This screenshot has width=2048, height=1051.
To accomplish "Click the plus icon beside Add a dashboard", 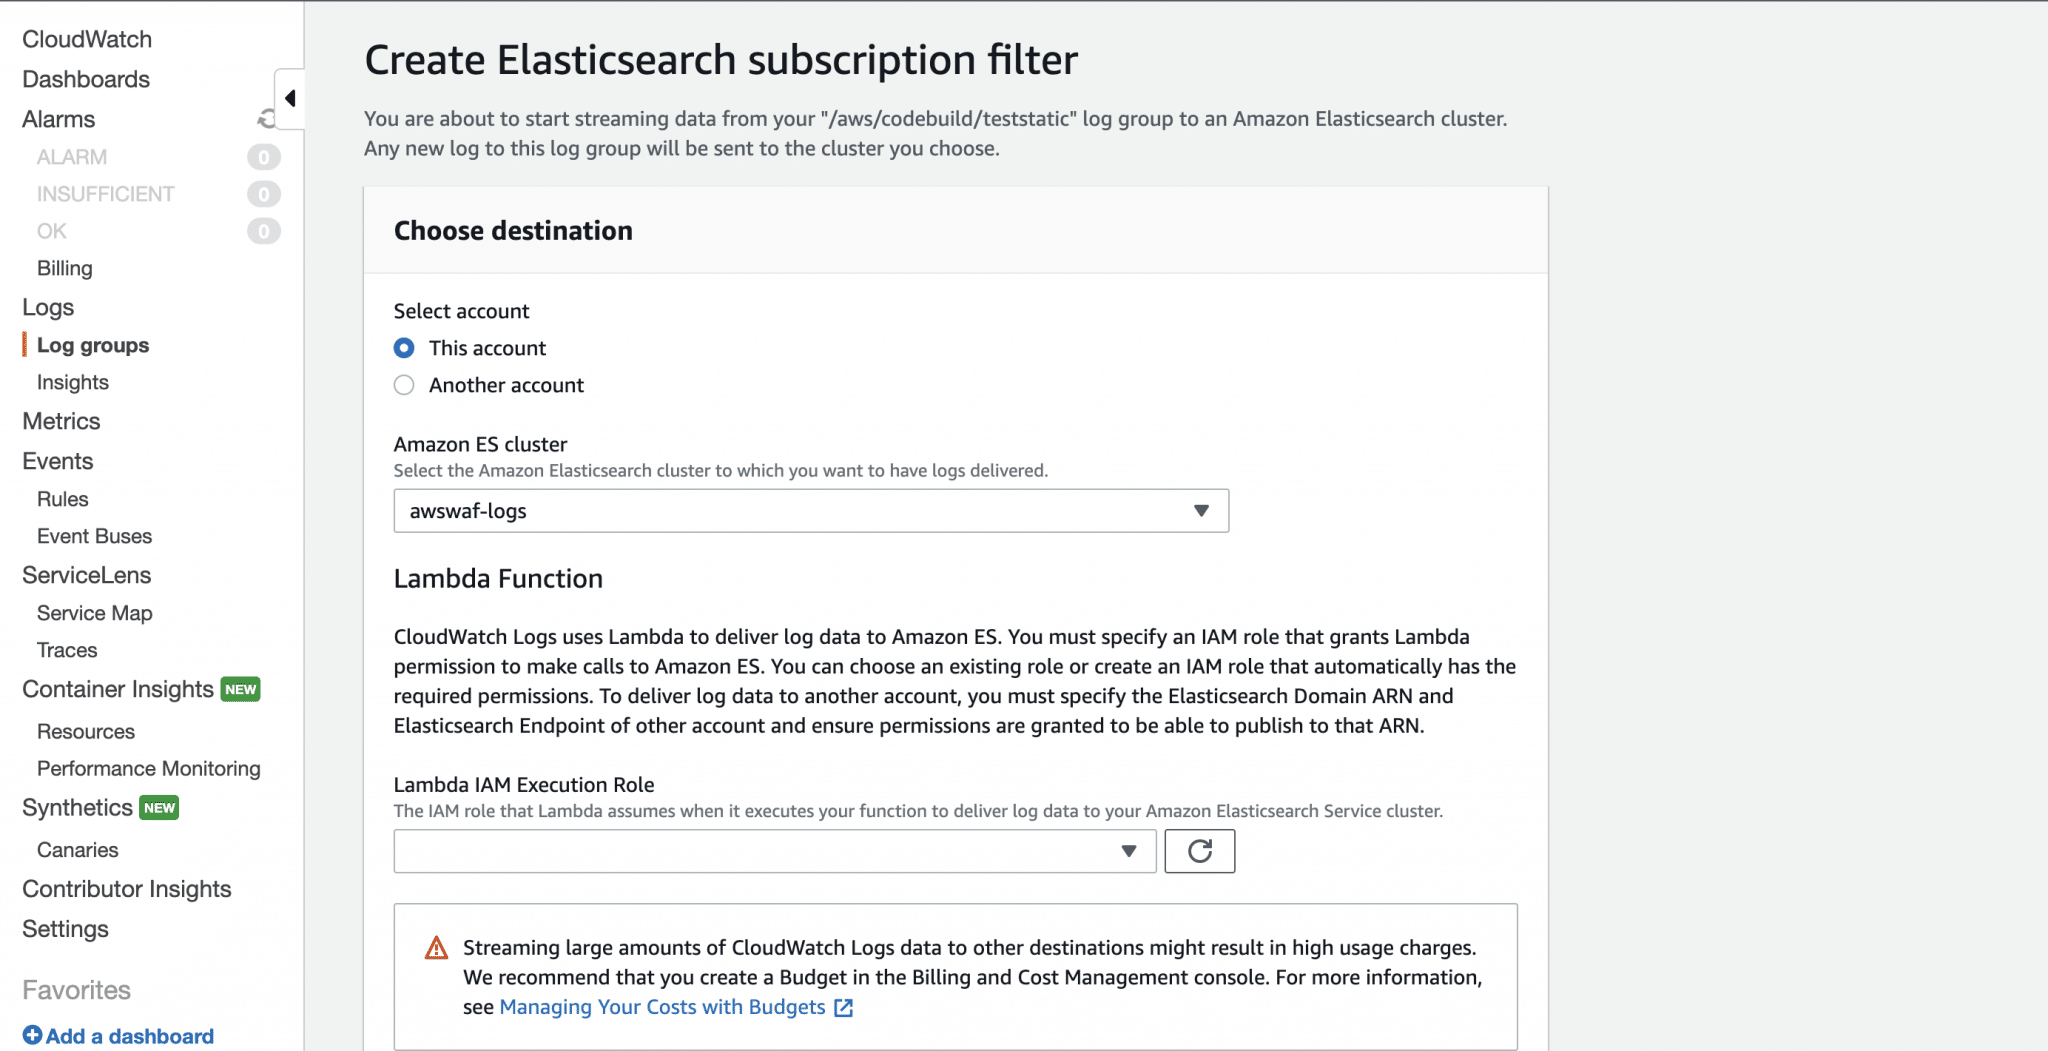I will [x=33, y=1036].
